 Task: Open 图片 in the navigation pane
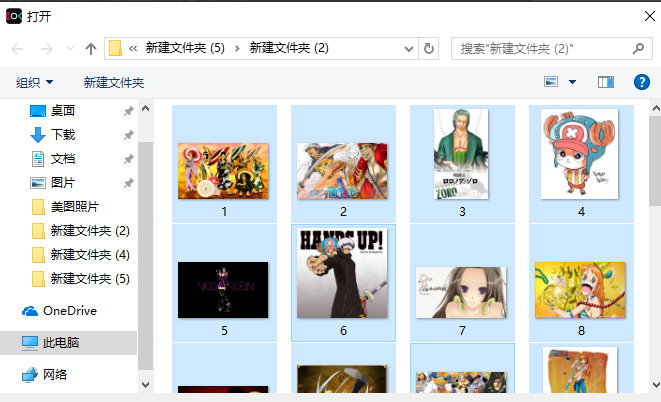click(x=62, y=182)
